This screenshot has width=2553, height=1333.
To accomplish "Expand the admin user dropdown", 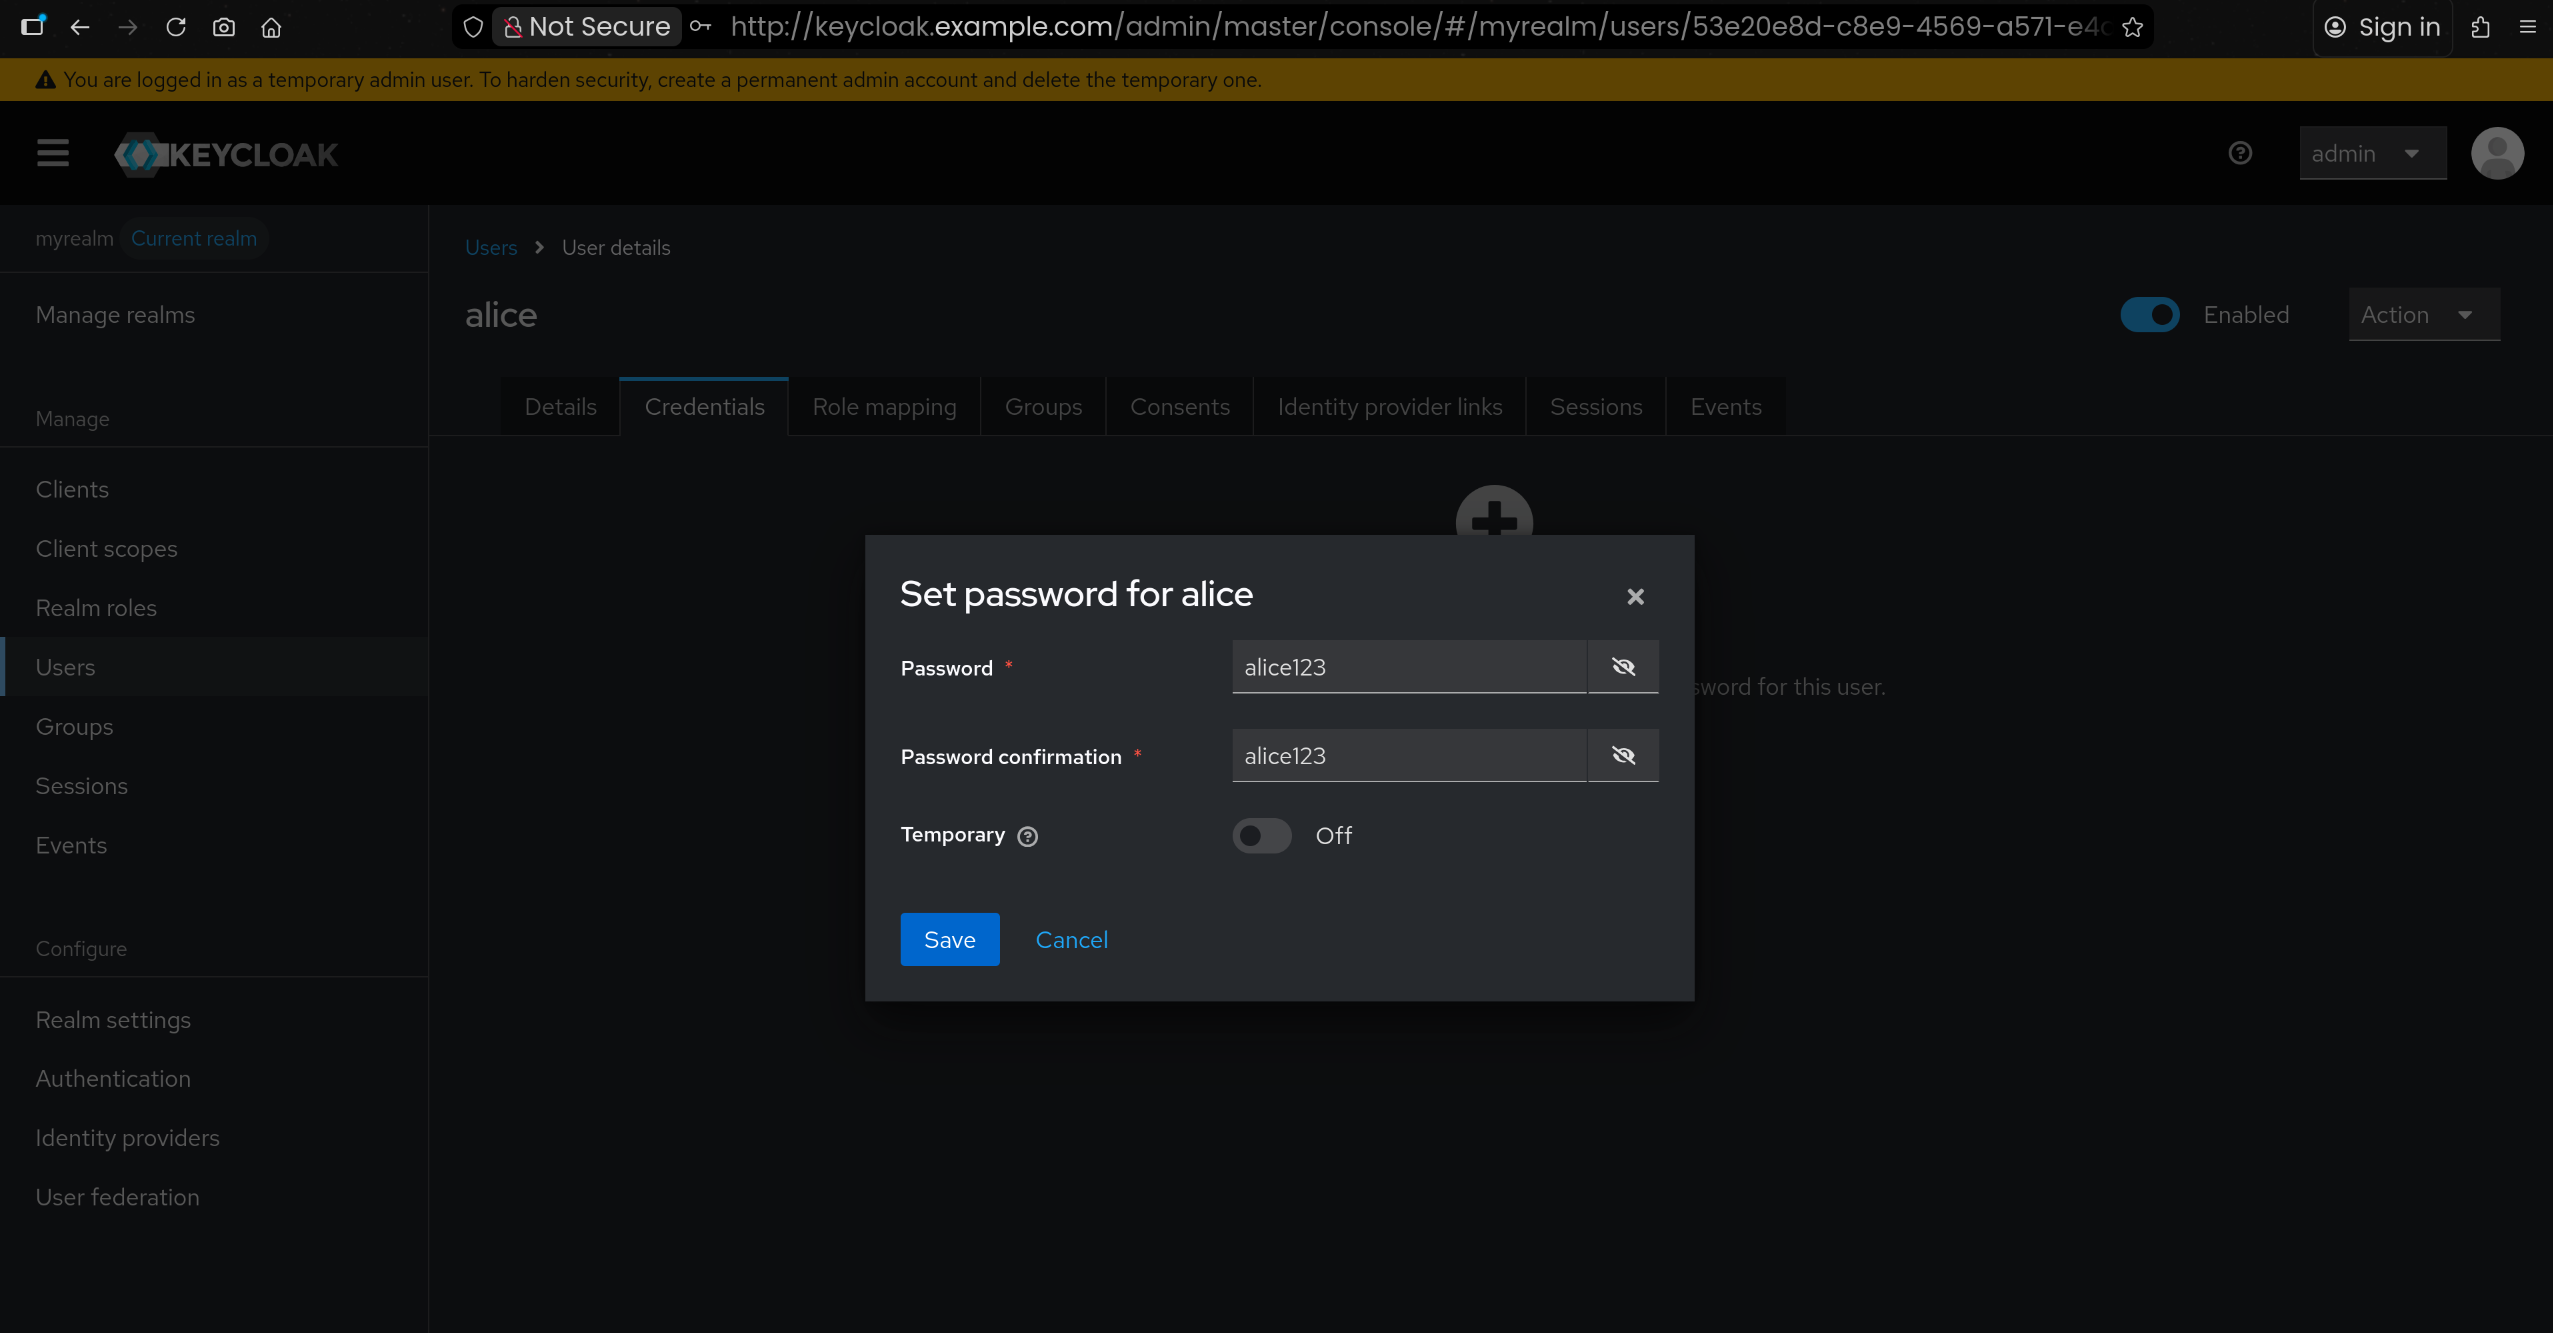I will click(x=2372, y=153).
